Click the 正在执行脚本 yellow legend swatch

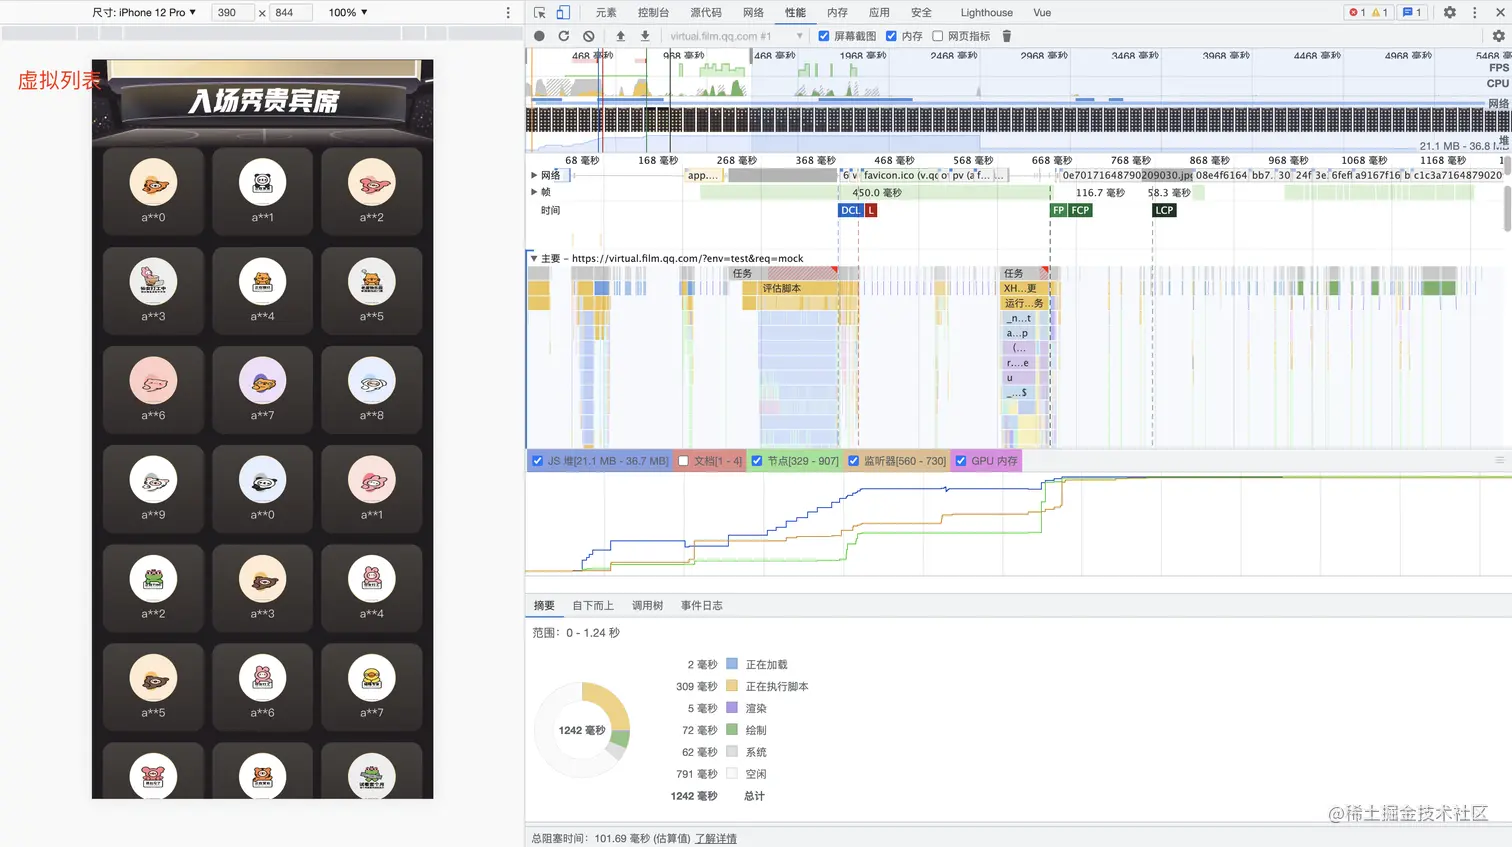(732, 686)
